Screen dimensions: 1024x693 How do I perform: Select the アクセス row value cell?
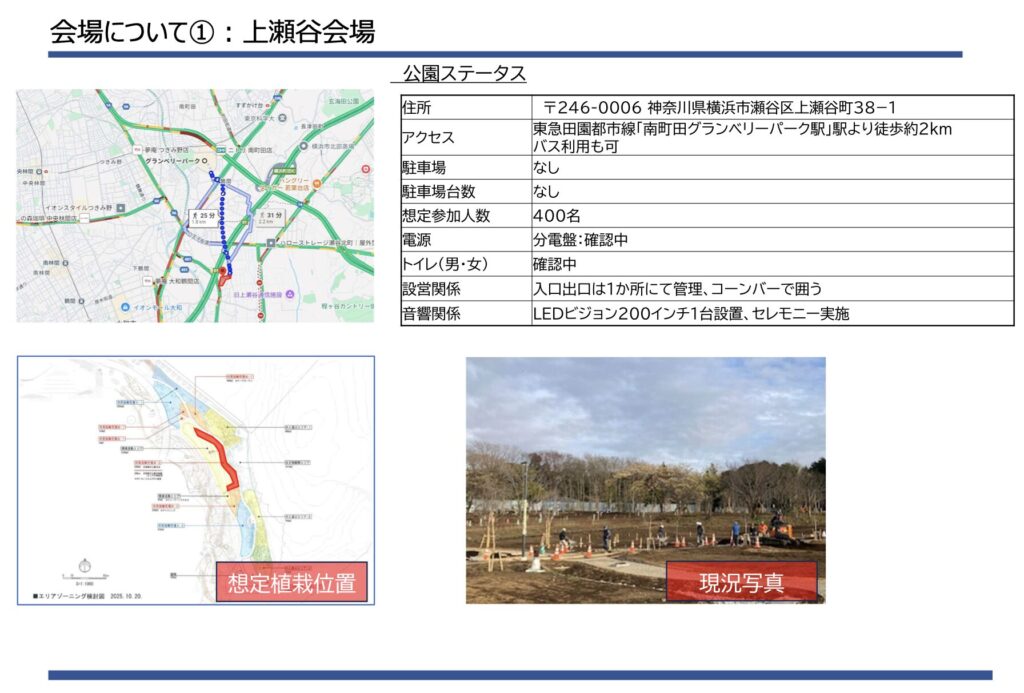coord(771,138)
